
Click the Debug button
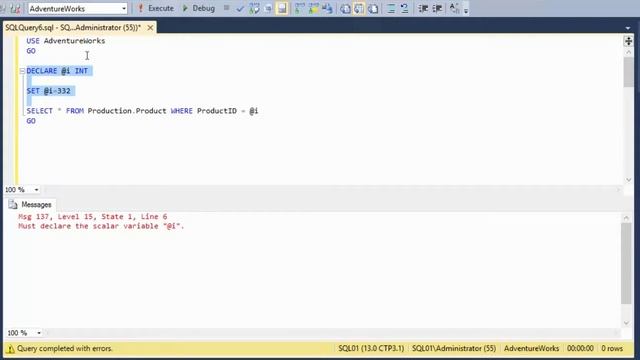pos(198,8)
